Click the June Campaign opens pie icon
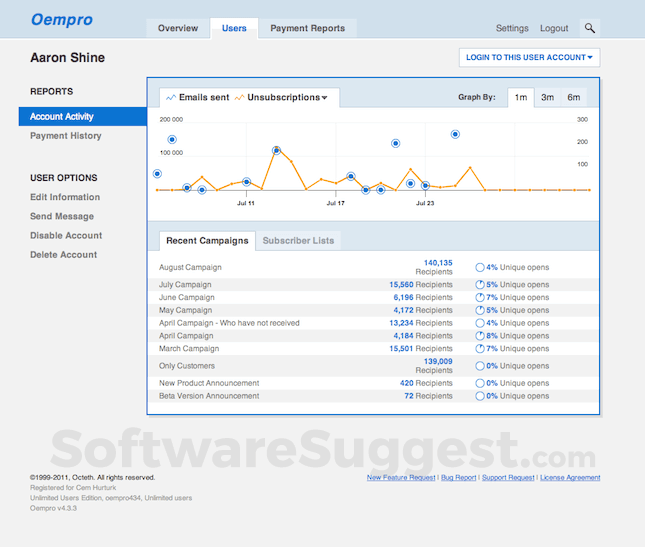 [480, 298]
